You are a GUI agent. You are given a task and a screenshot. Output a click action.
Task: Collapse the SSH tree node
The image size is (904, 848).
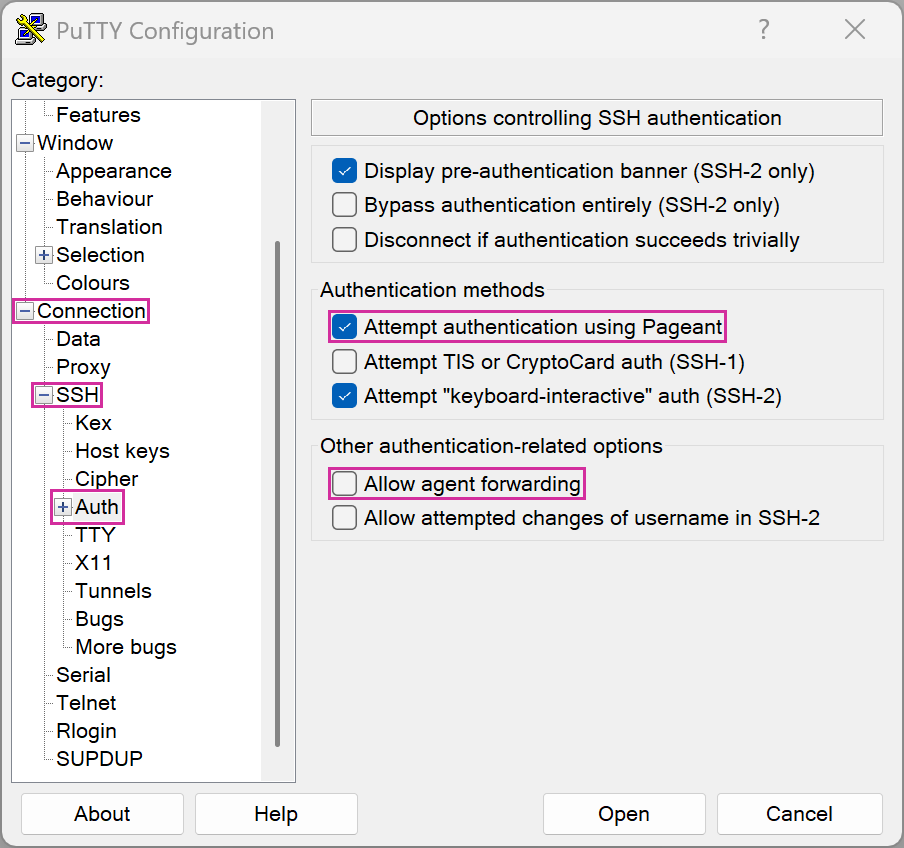44,395
